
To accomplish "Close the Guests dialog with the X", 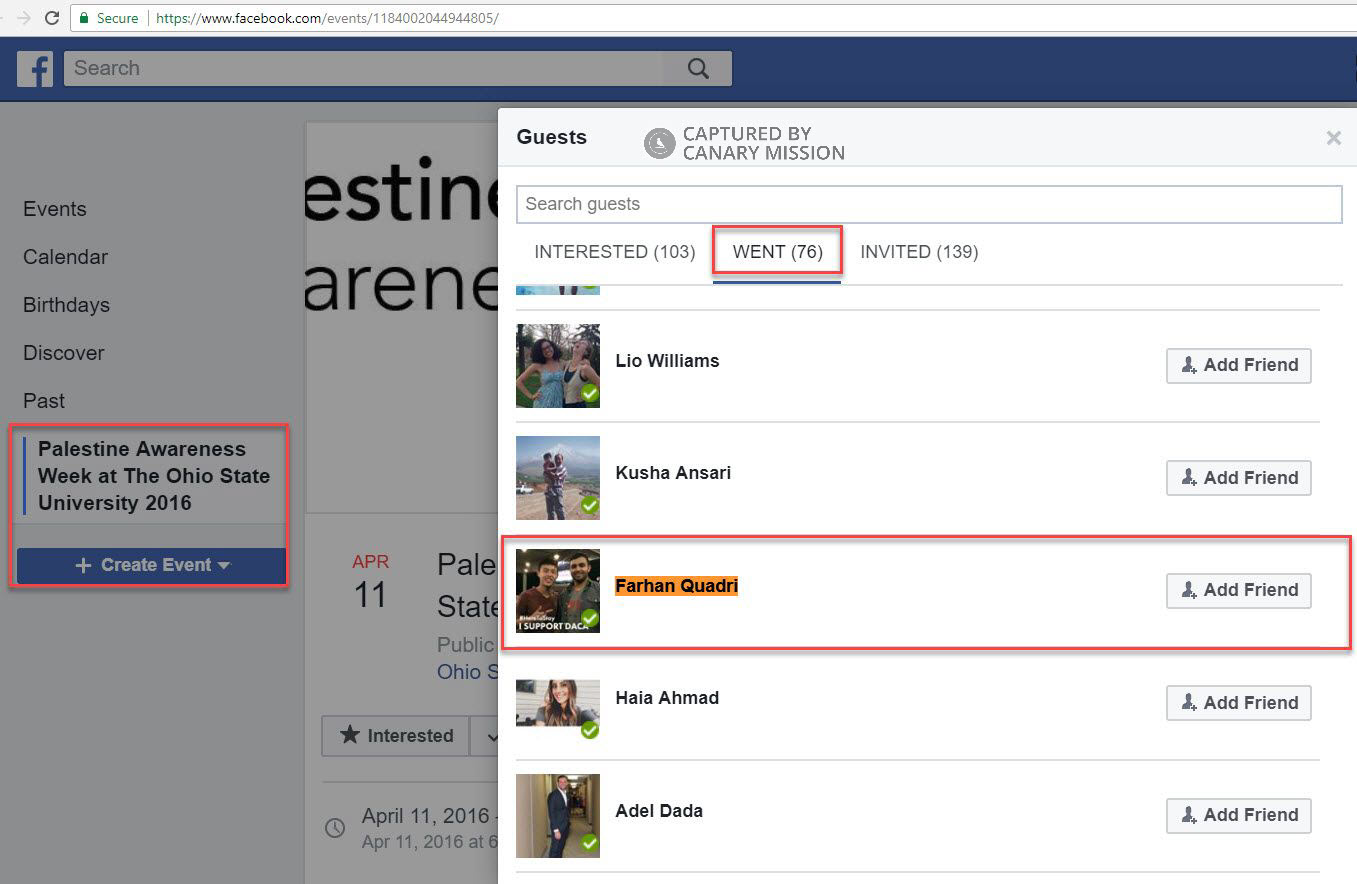I will (1333, 138).
